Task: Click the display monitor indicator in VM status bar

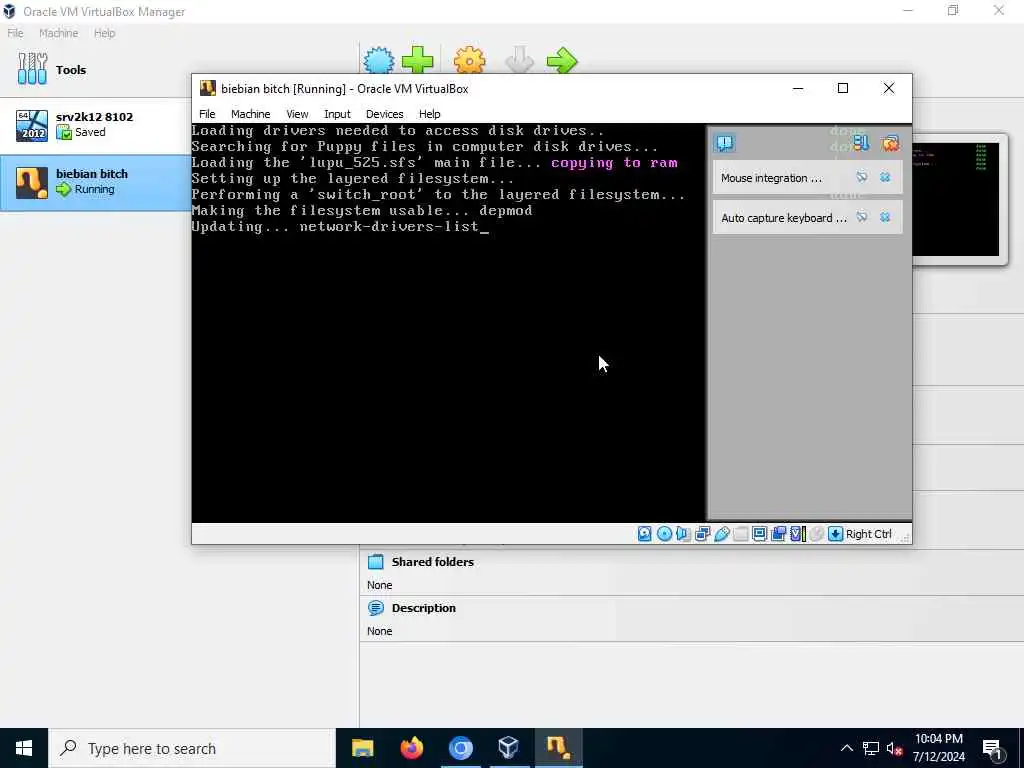Action: click(x=760, y=534)
